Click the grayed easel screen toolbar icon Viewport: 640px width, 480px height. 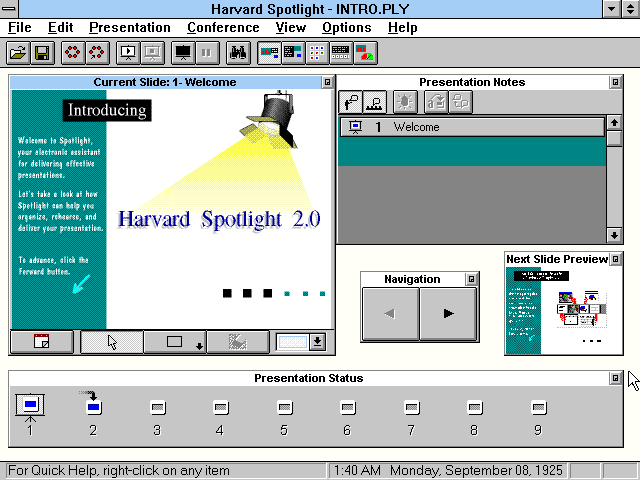[153, 53]
